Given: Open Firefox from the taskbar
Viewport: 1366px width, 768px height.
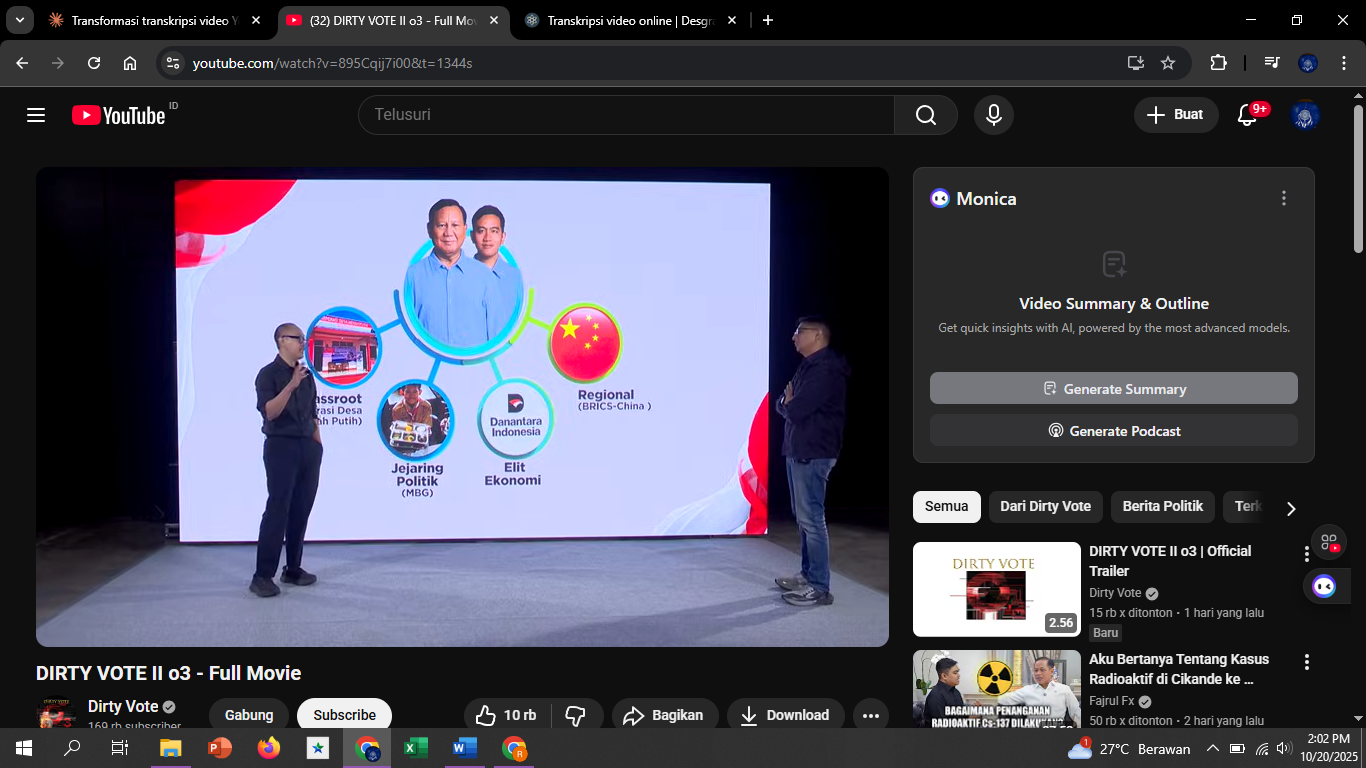Looking at the screenshot, I should (x=268, y=748).
